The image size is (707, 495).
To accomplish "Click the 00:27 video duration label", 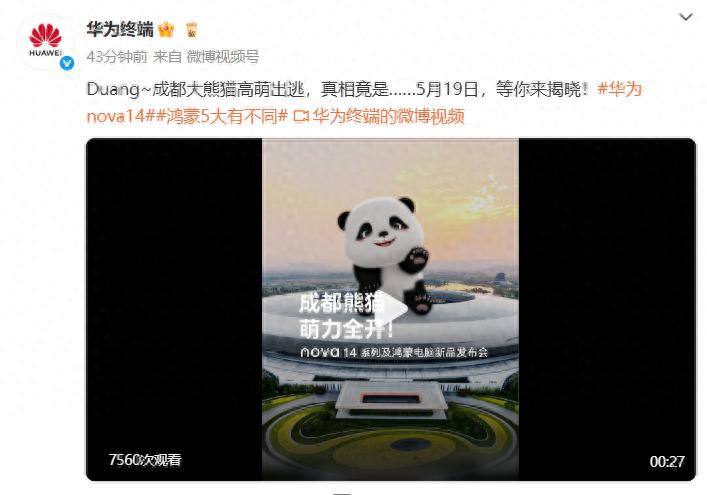I will click(667, 461).
